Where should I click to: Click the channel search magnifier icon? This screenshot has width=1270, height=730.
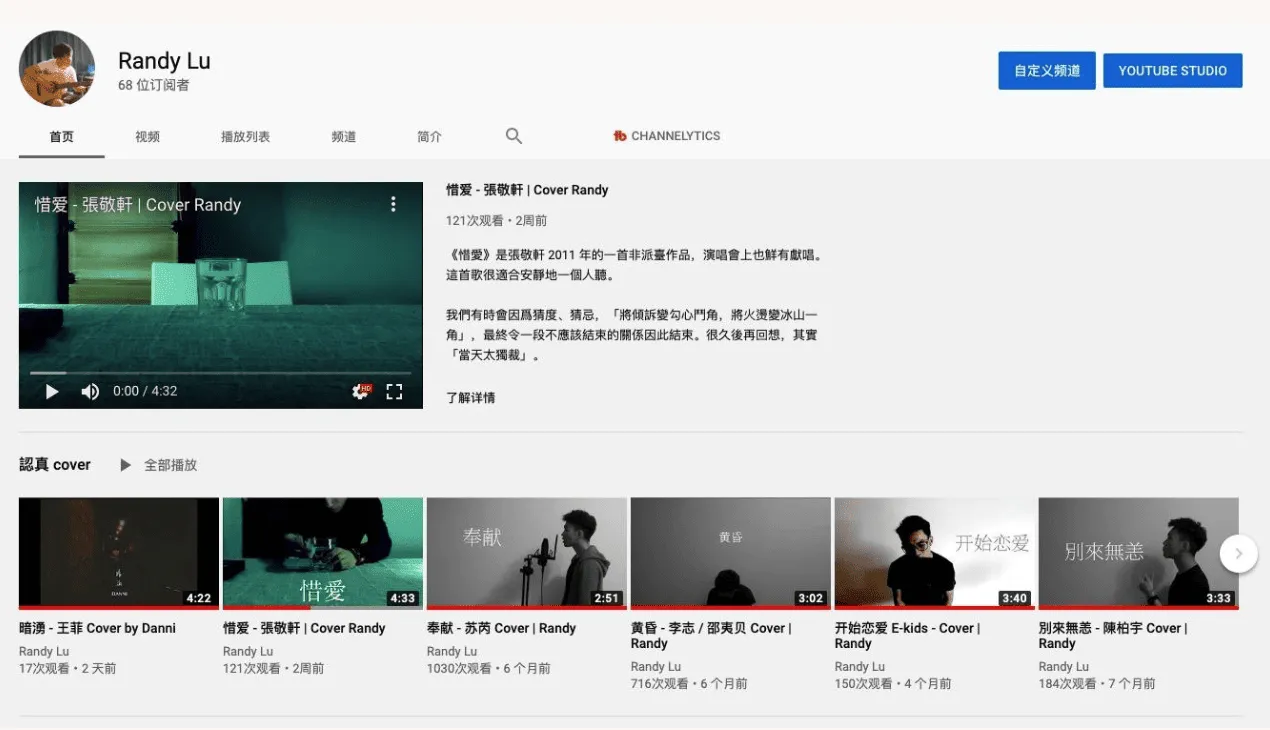(514, 136)
